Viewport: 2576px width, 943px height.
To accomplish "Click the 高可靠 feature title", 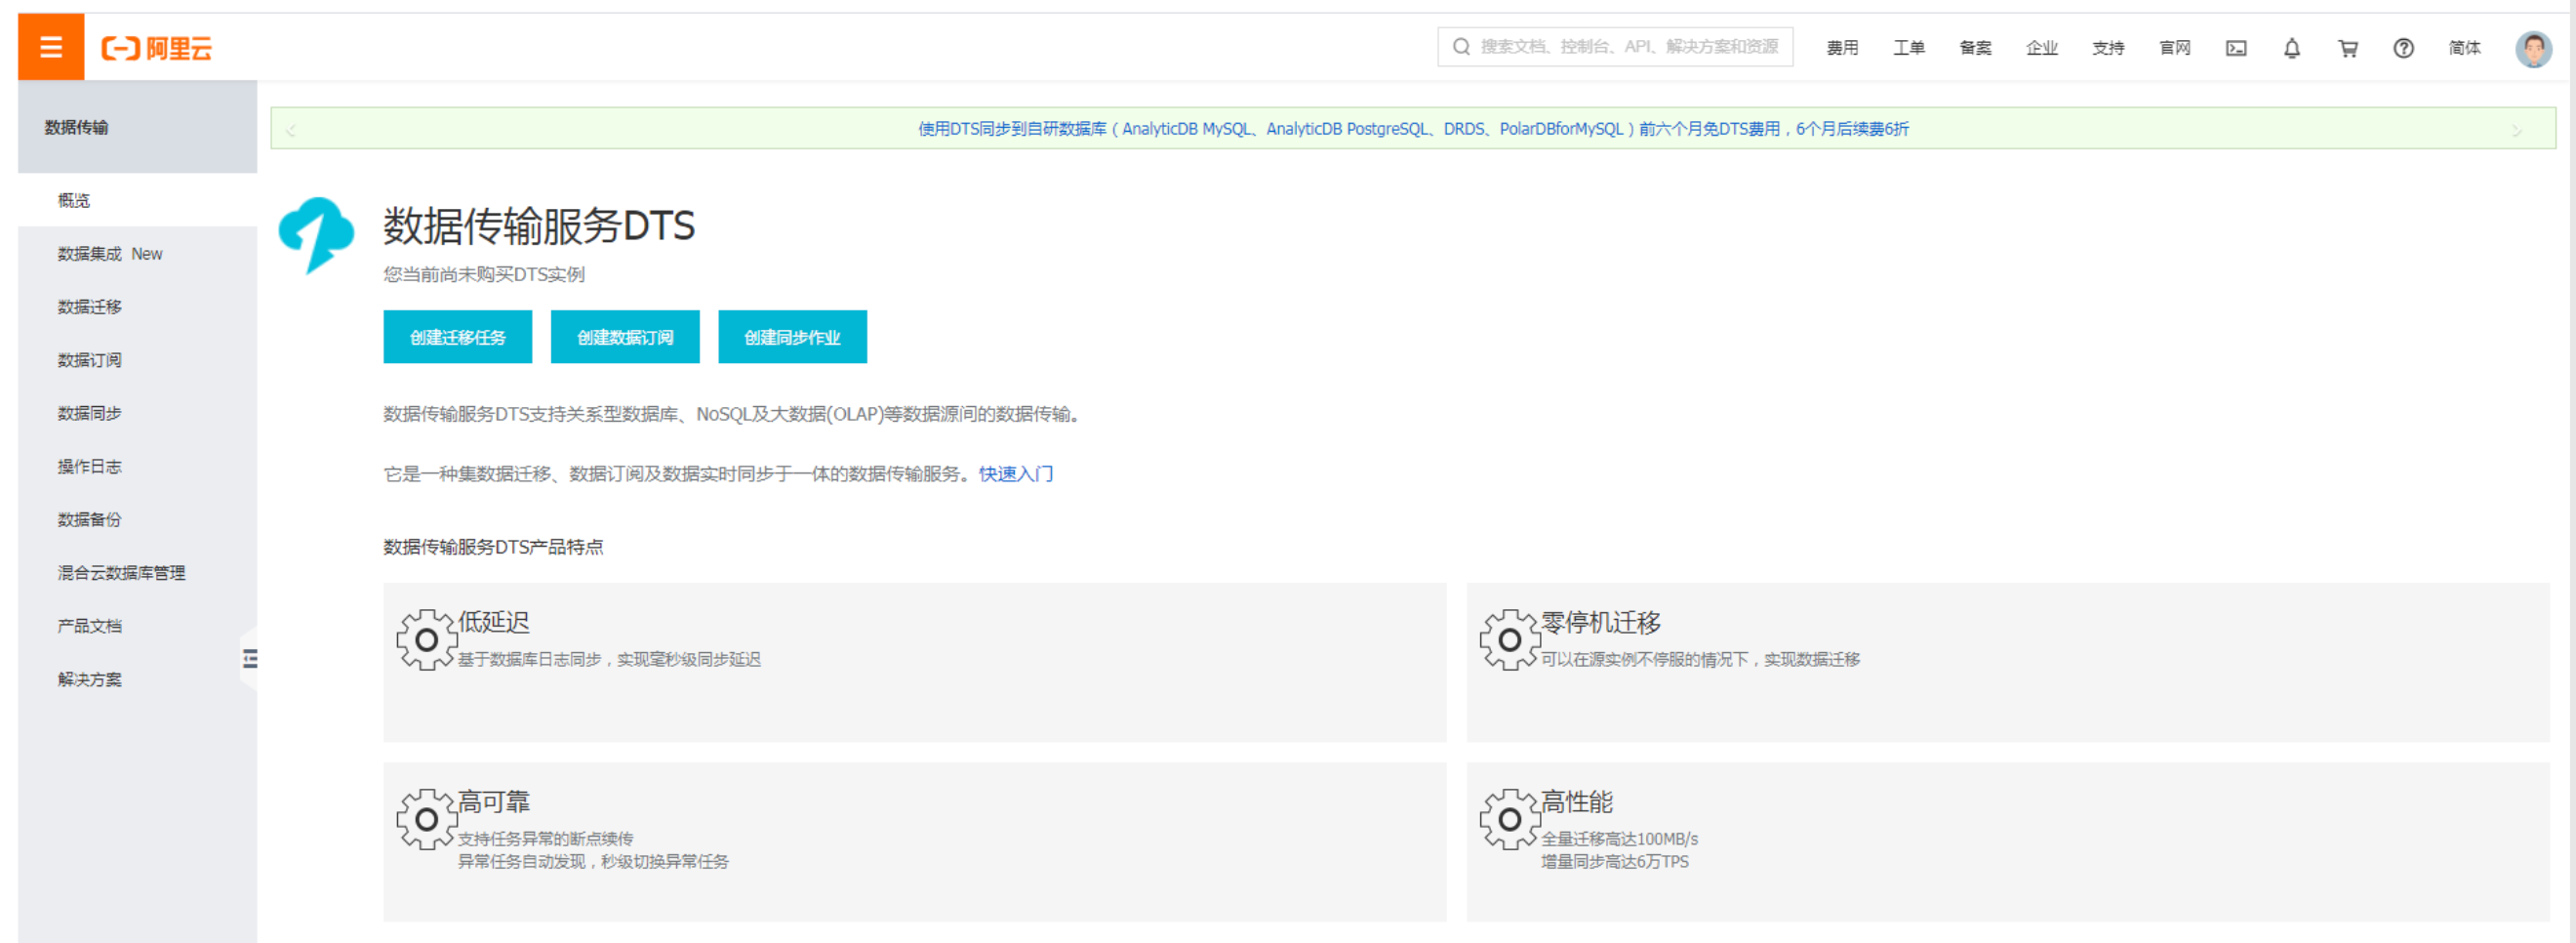I will (x=494, y=802).
